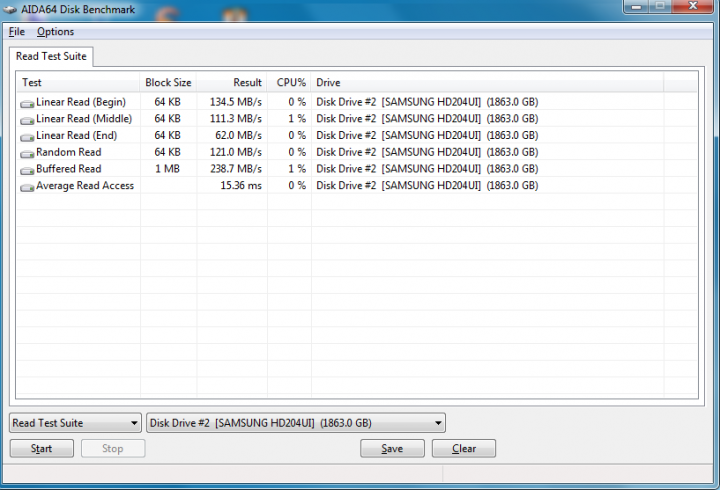Select the Average Read Access row label
This screenshot has height=490, width=720.
click(x=85, y=186)
